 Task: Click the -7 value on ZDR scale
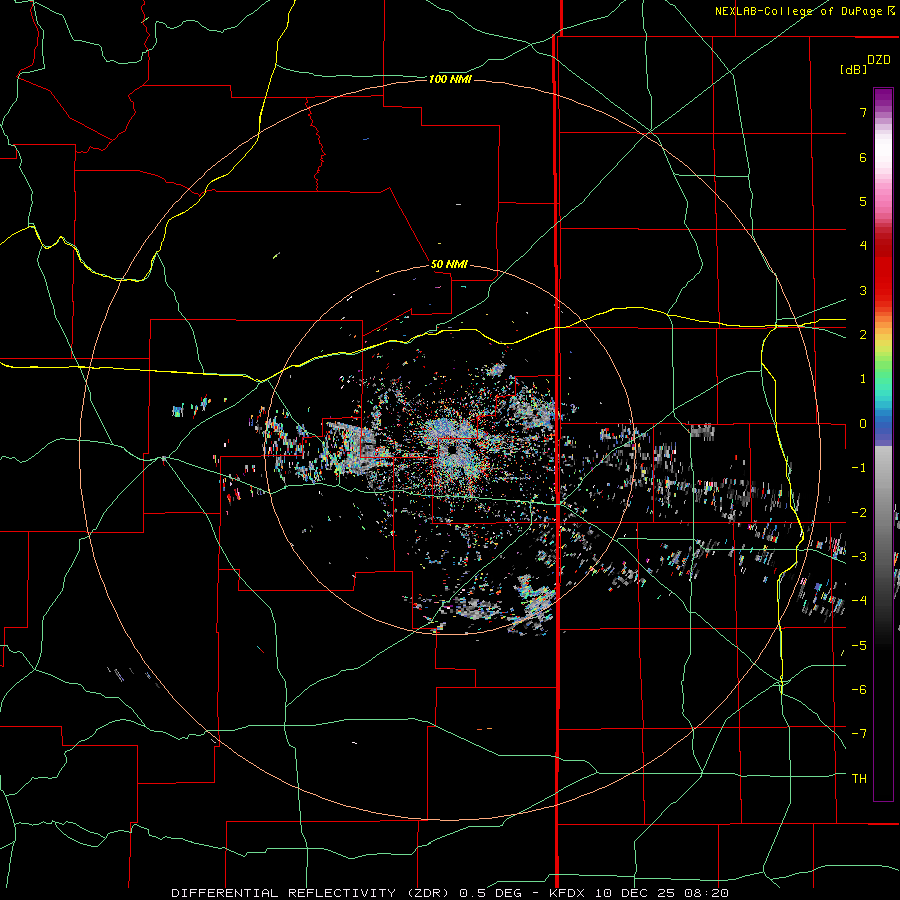[x=859, y=734]
